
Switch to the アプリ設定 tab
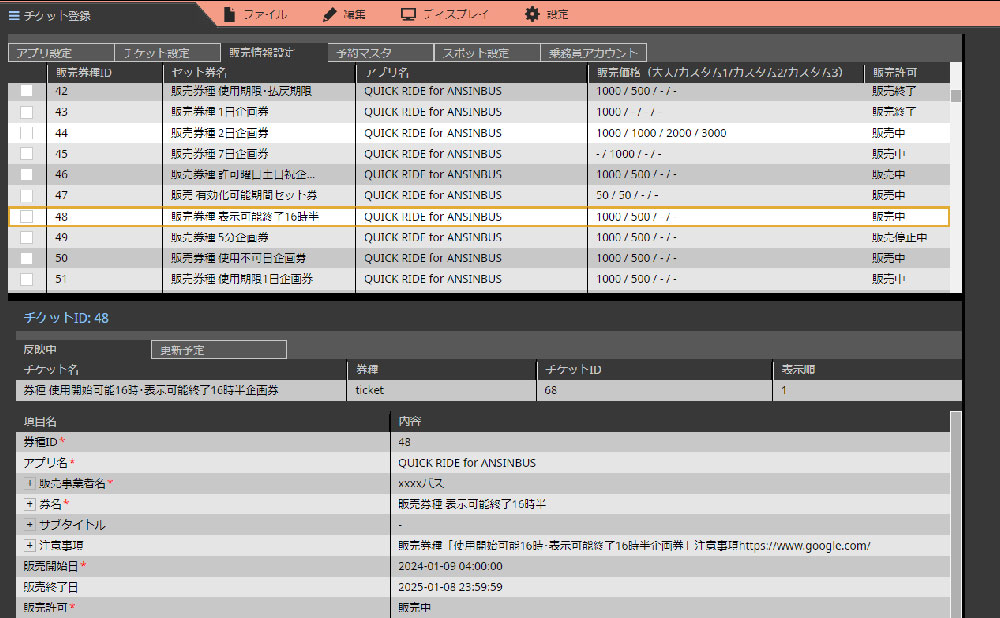(61, 53)
